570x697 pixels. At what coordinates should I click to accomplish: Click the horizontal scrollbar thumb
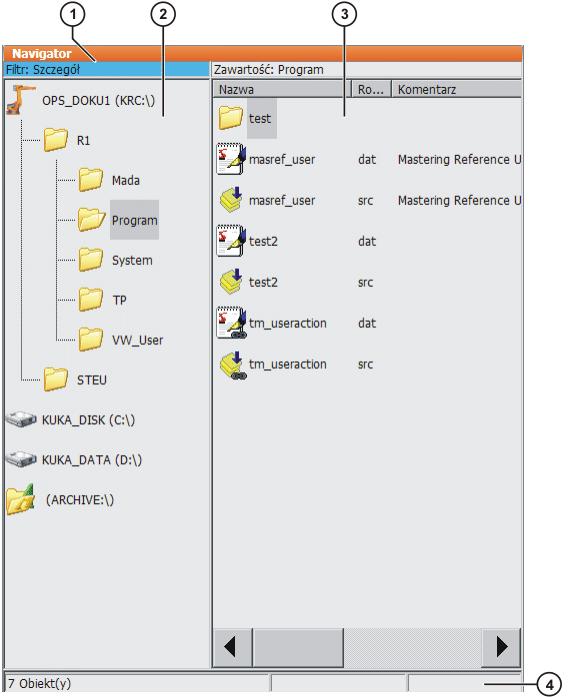298,647
